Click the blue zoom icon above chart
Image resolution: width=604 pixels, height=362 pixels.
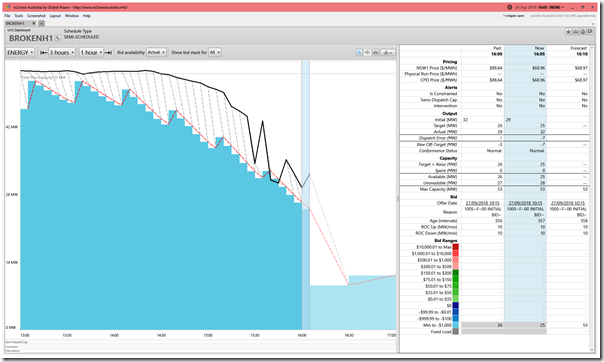359,52
